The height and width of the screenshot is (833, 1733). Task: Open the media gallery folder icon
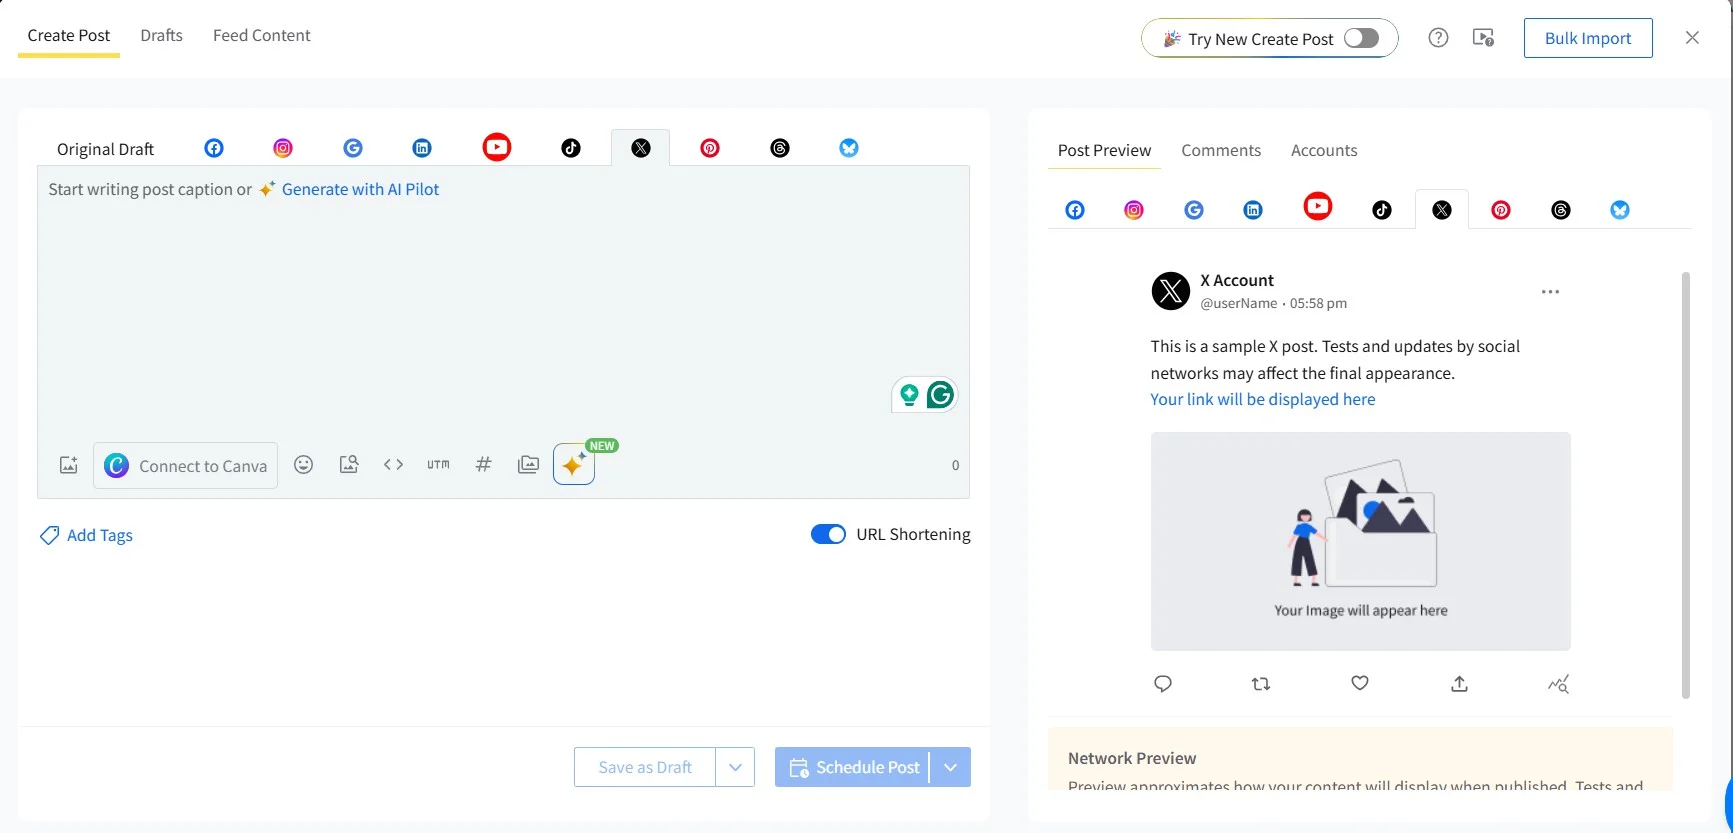tap(528, 464)
